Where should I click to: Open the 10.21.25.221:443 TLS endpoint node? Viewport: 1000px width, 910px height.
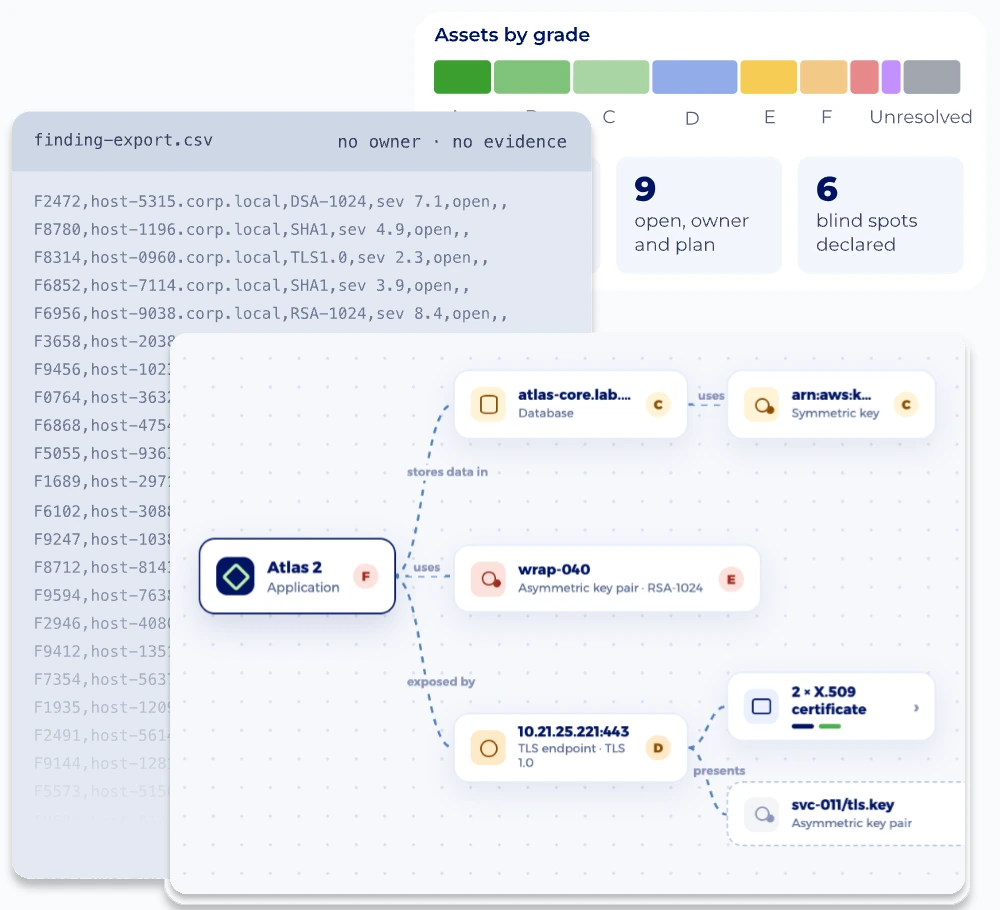click(570, 747)
